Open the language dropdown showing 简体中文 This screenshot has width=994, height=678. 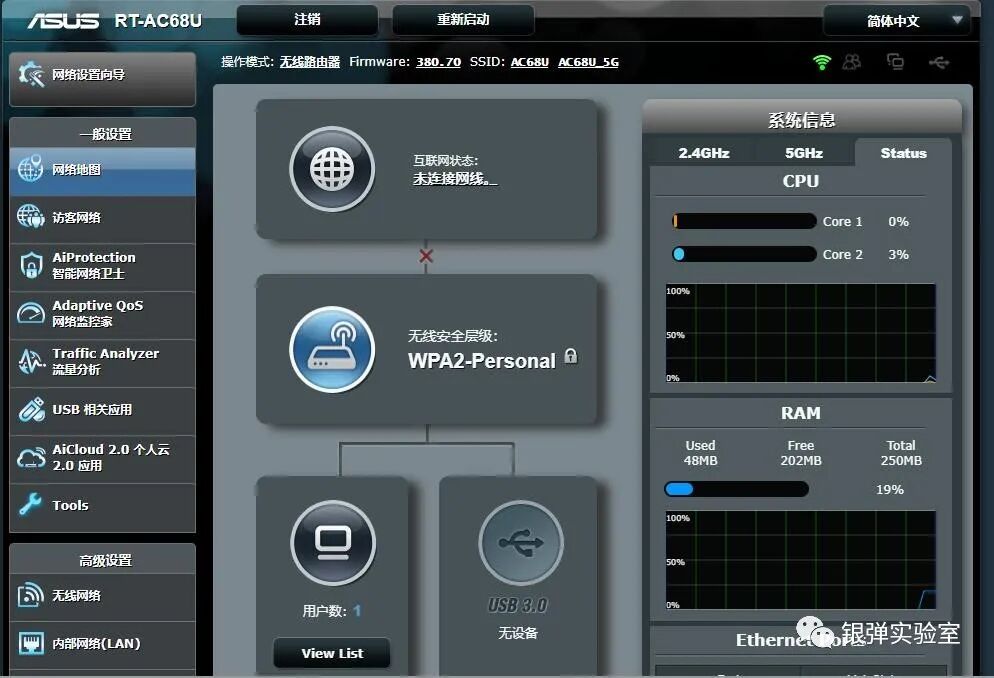pyautogui.click(x=896, y=20)
